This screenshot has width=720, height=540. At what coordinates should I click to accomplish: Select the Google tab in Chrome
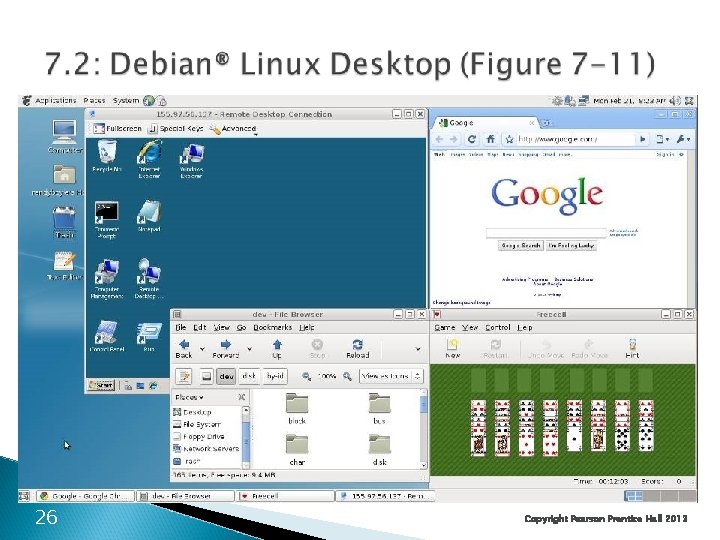(485, 123)
